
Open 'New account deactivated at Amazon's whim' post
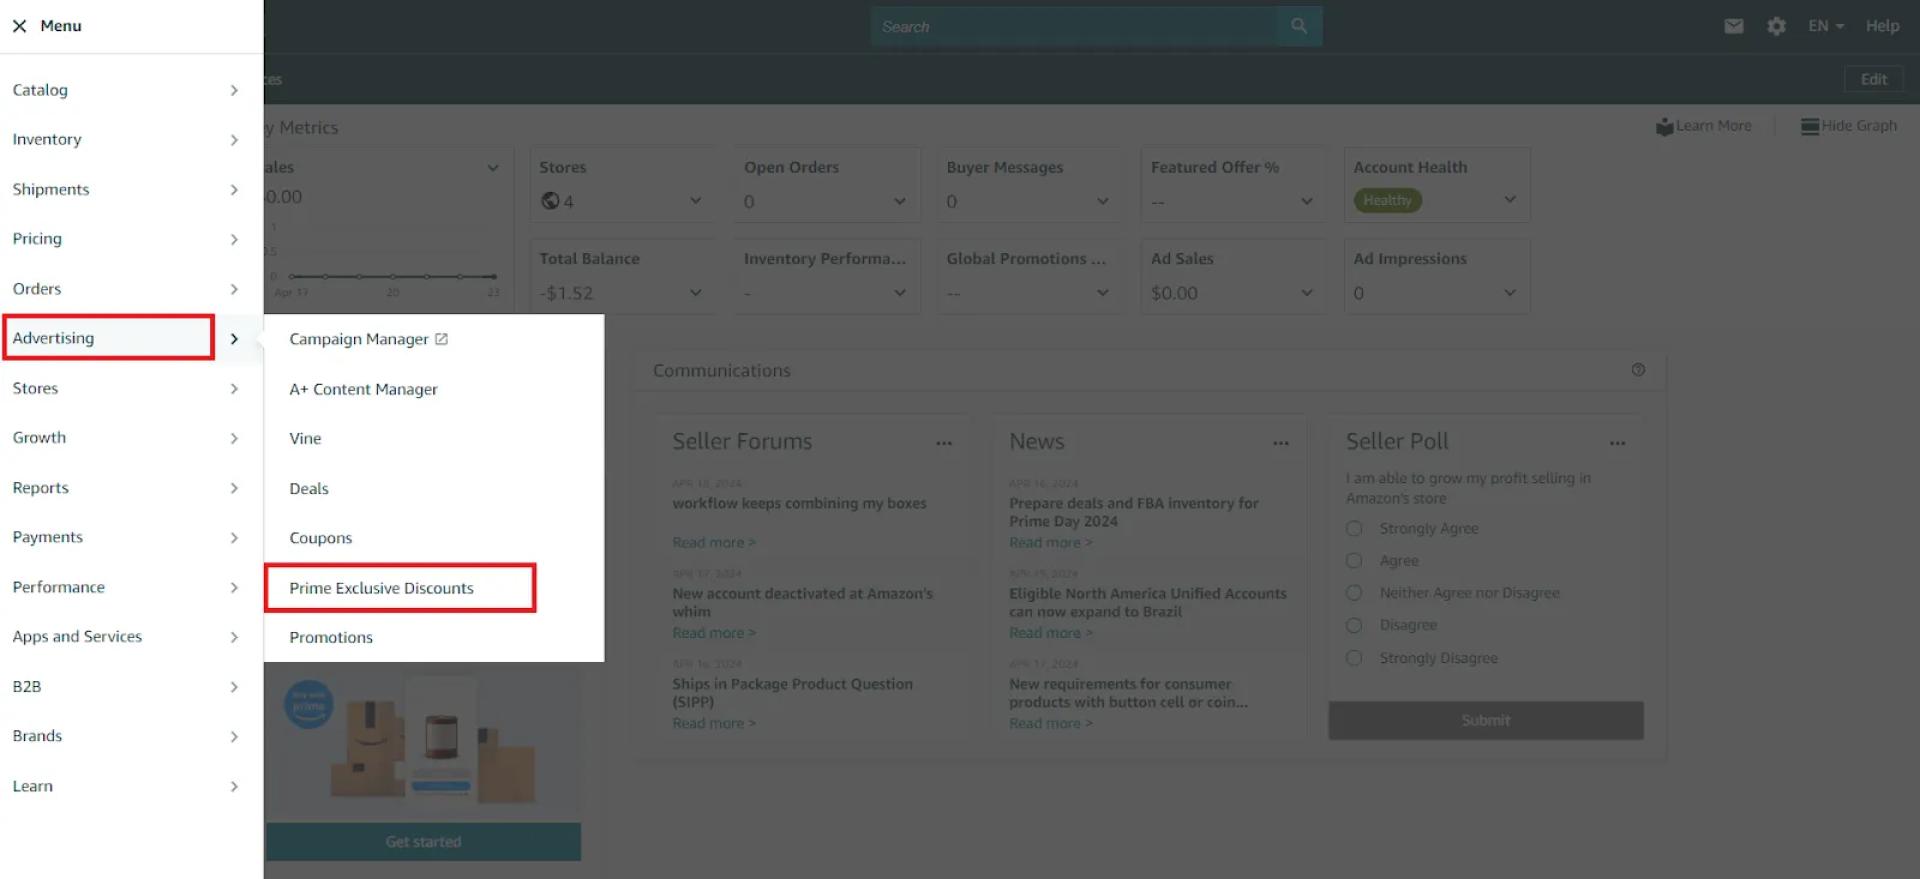click(x=802, y=602)
